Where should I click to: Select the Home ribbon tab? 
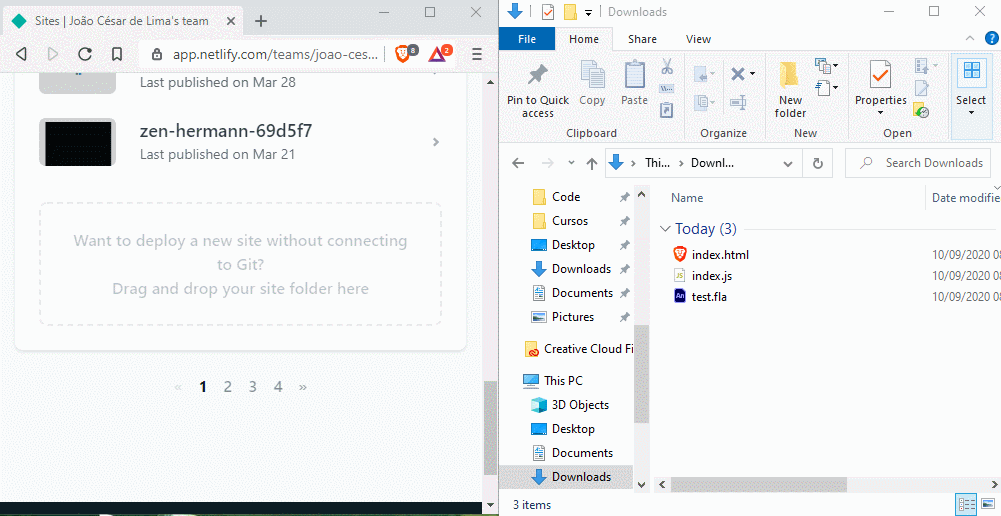tap(583, 39)
